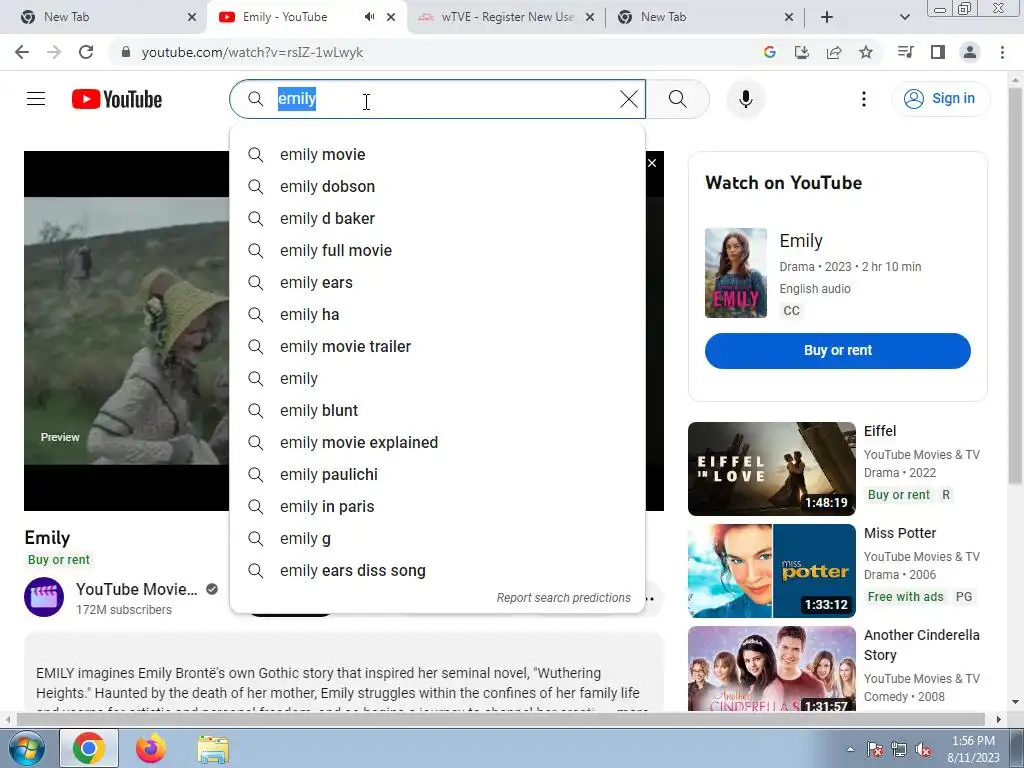
Task: Choose suggestion 'emily ears'
Action: pos(437,283)
